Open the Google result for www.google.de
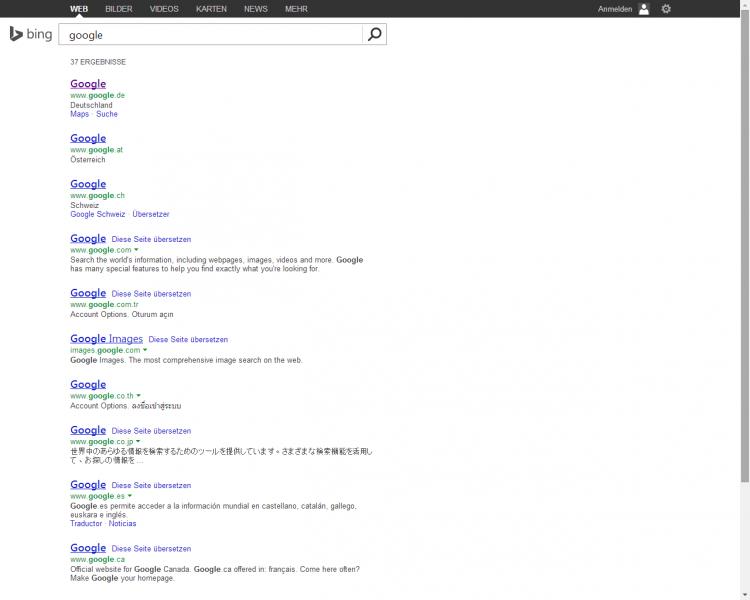 pyautogui.click(x=88, y=84)
